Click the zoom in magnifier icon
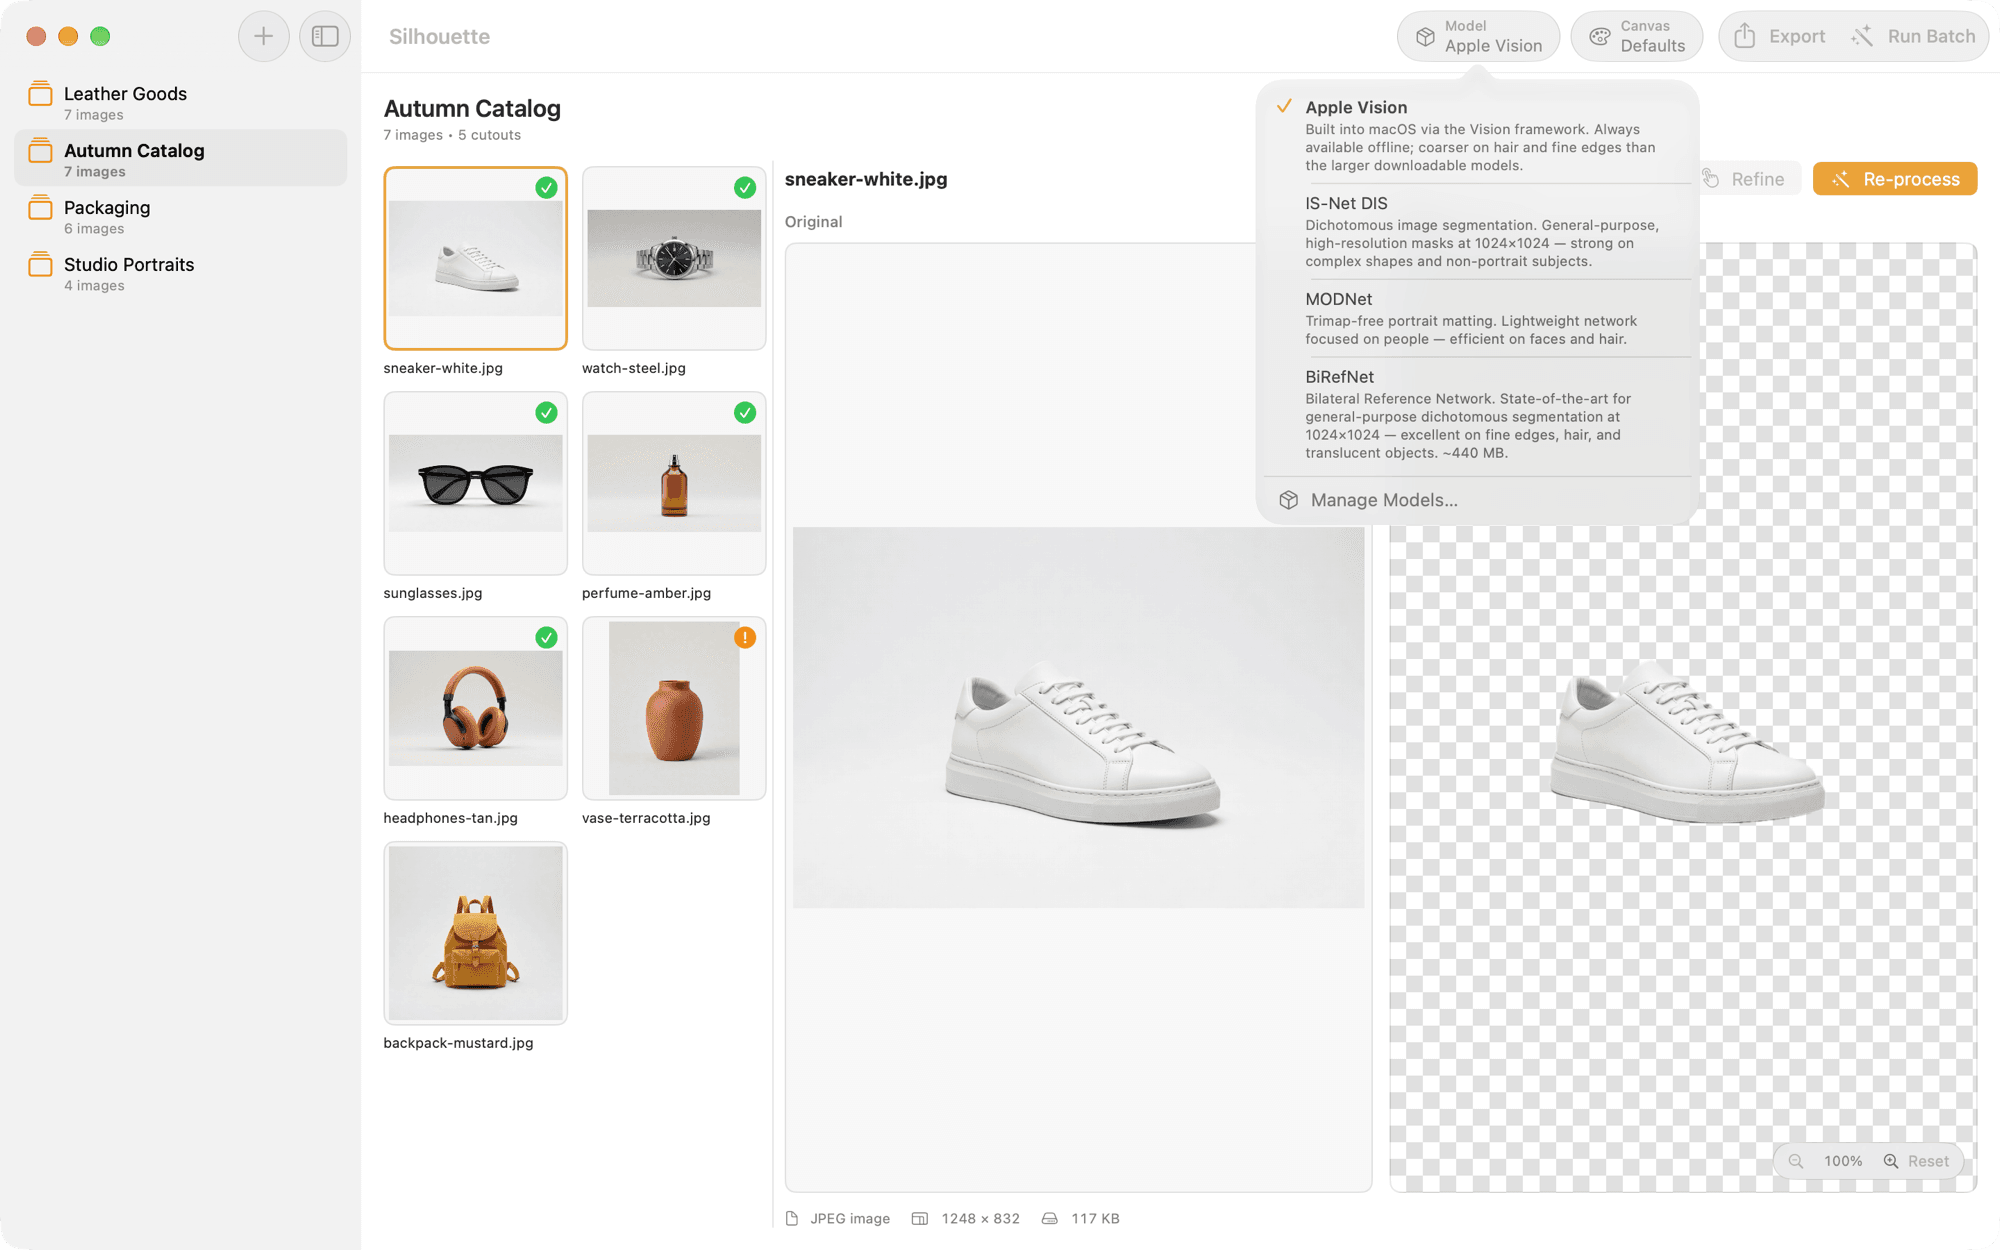Image resolution: width=2000 pixels, height=1250 pixels. pos(1891,1161)
